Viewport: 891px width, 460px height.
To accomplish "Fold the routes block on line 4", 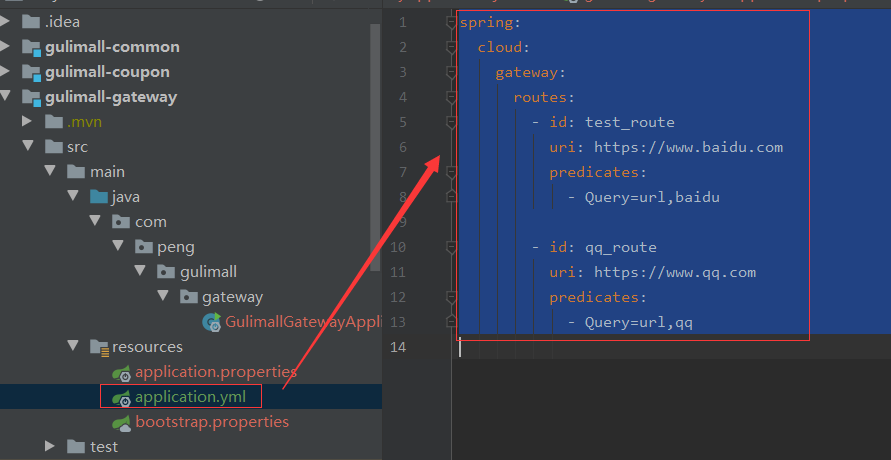I will tap(451, 97).
